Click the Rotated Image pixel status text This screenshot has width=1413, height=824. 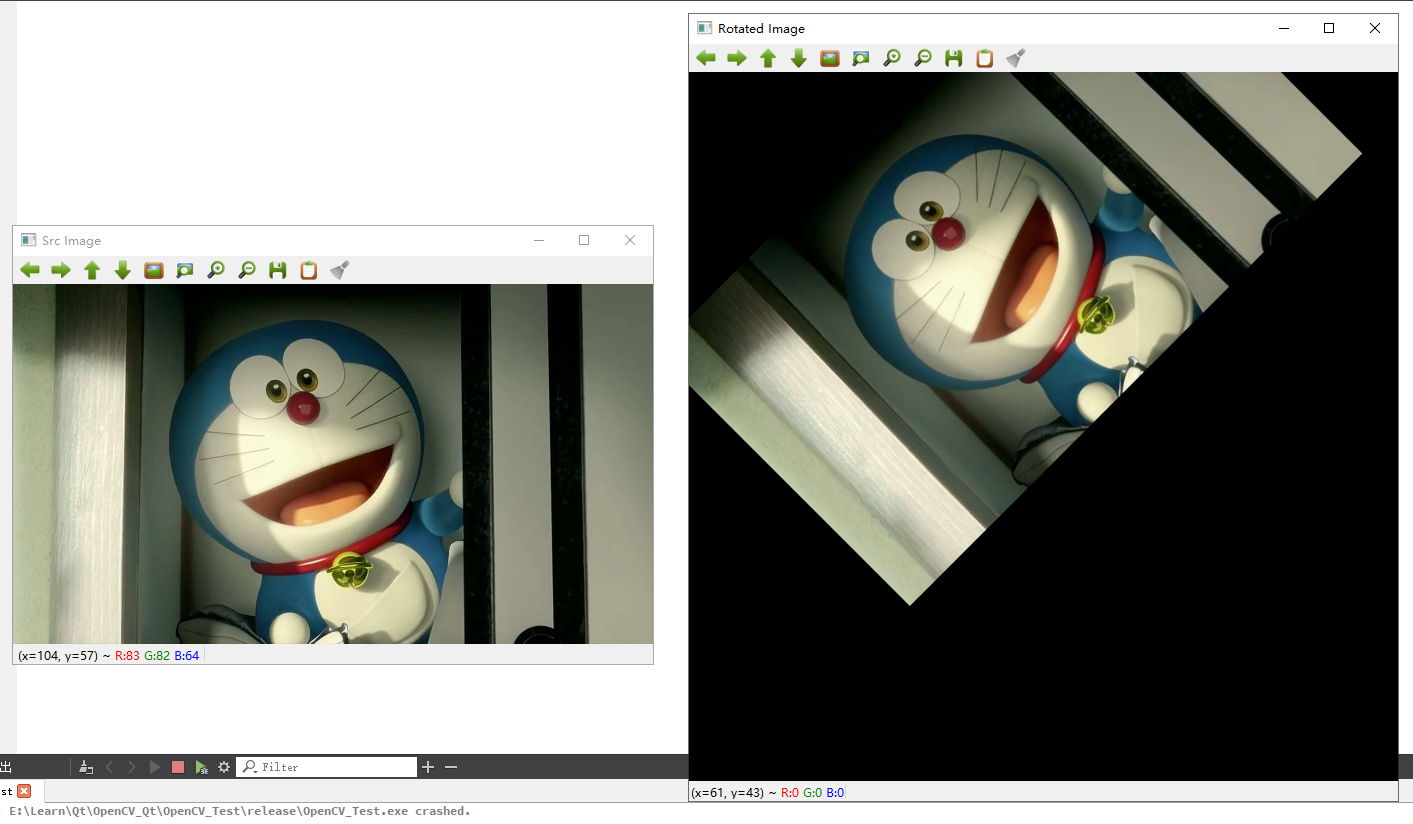coord(767,793)
